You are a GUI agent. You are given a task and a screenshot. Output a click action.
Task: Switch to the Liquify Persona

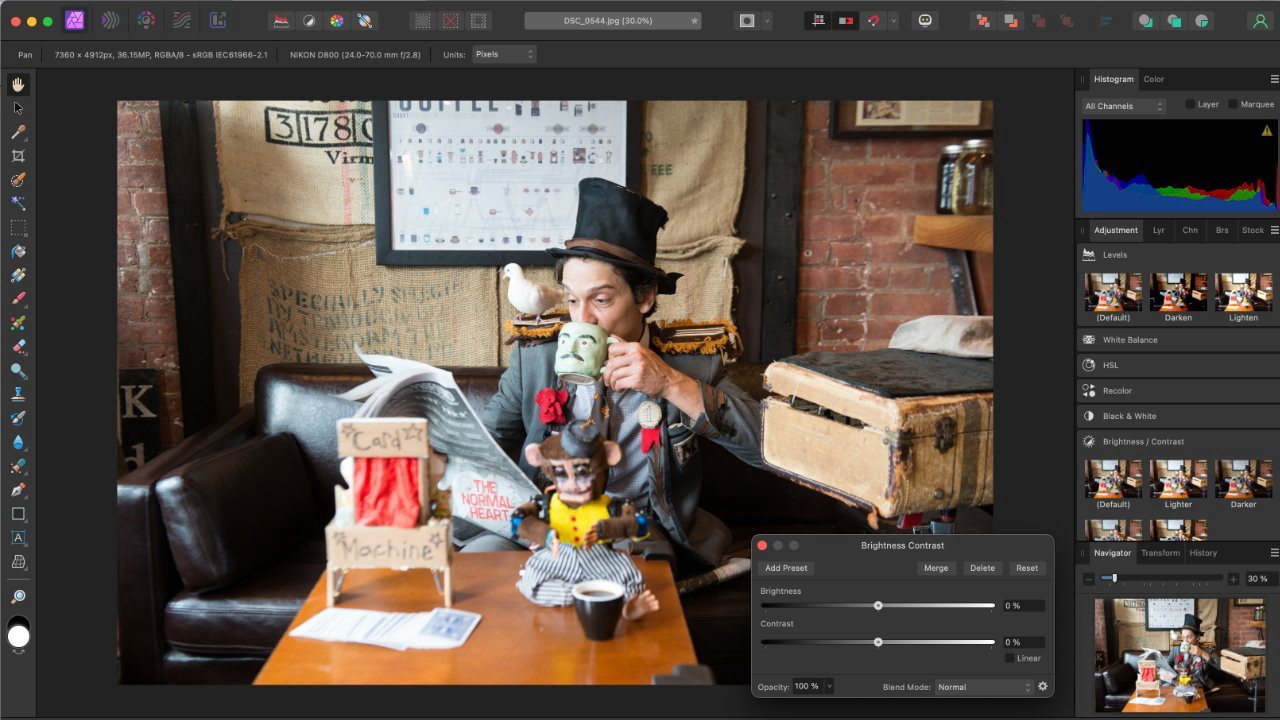[109, 20]
